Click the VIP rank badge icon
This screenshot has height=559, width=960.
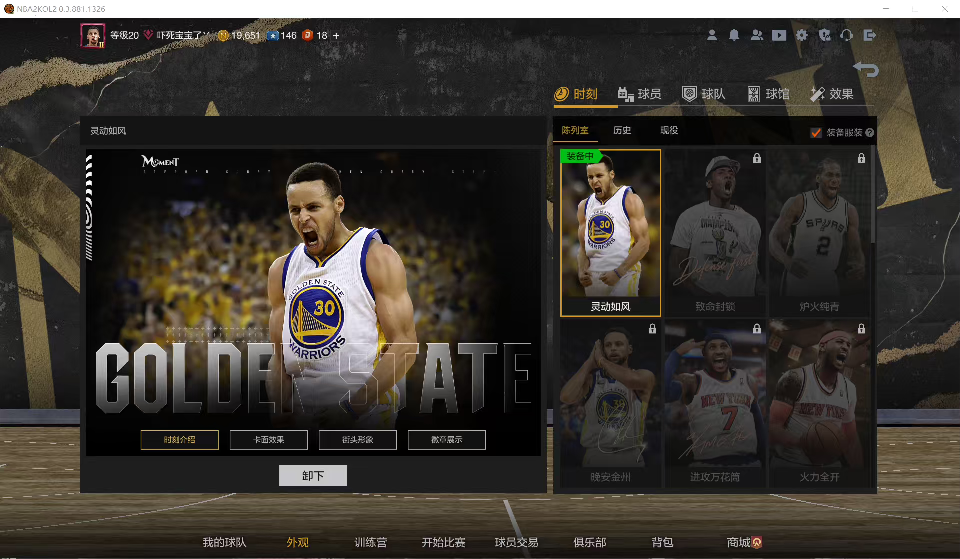(x=148, y=36)
